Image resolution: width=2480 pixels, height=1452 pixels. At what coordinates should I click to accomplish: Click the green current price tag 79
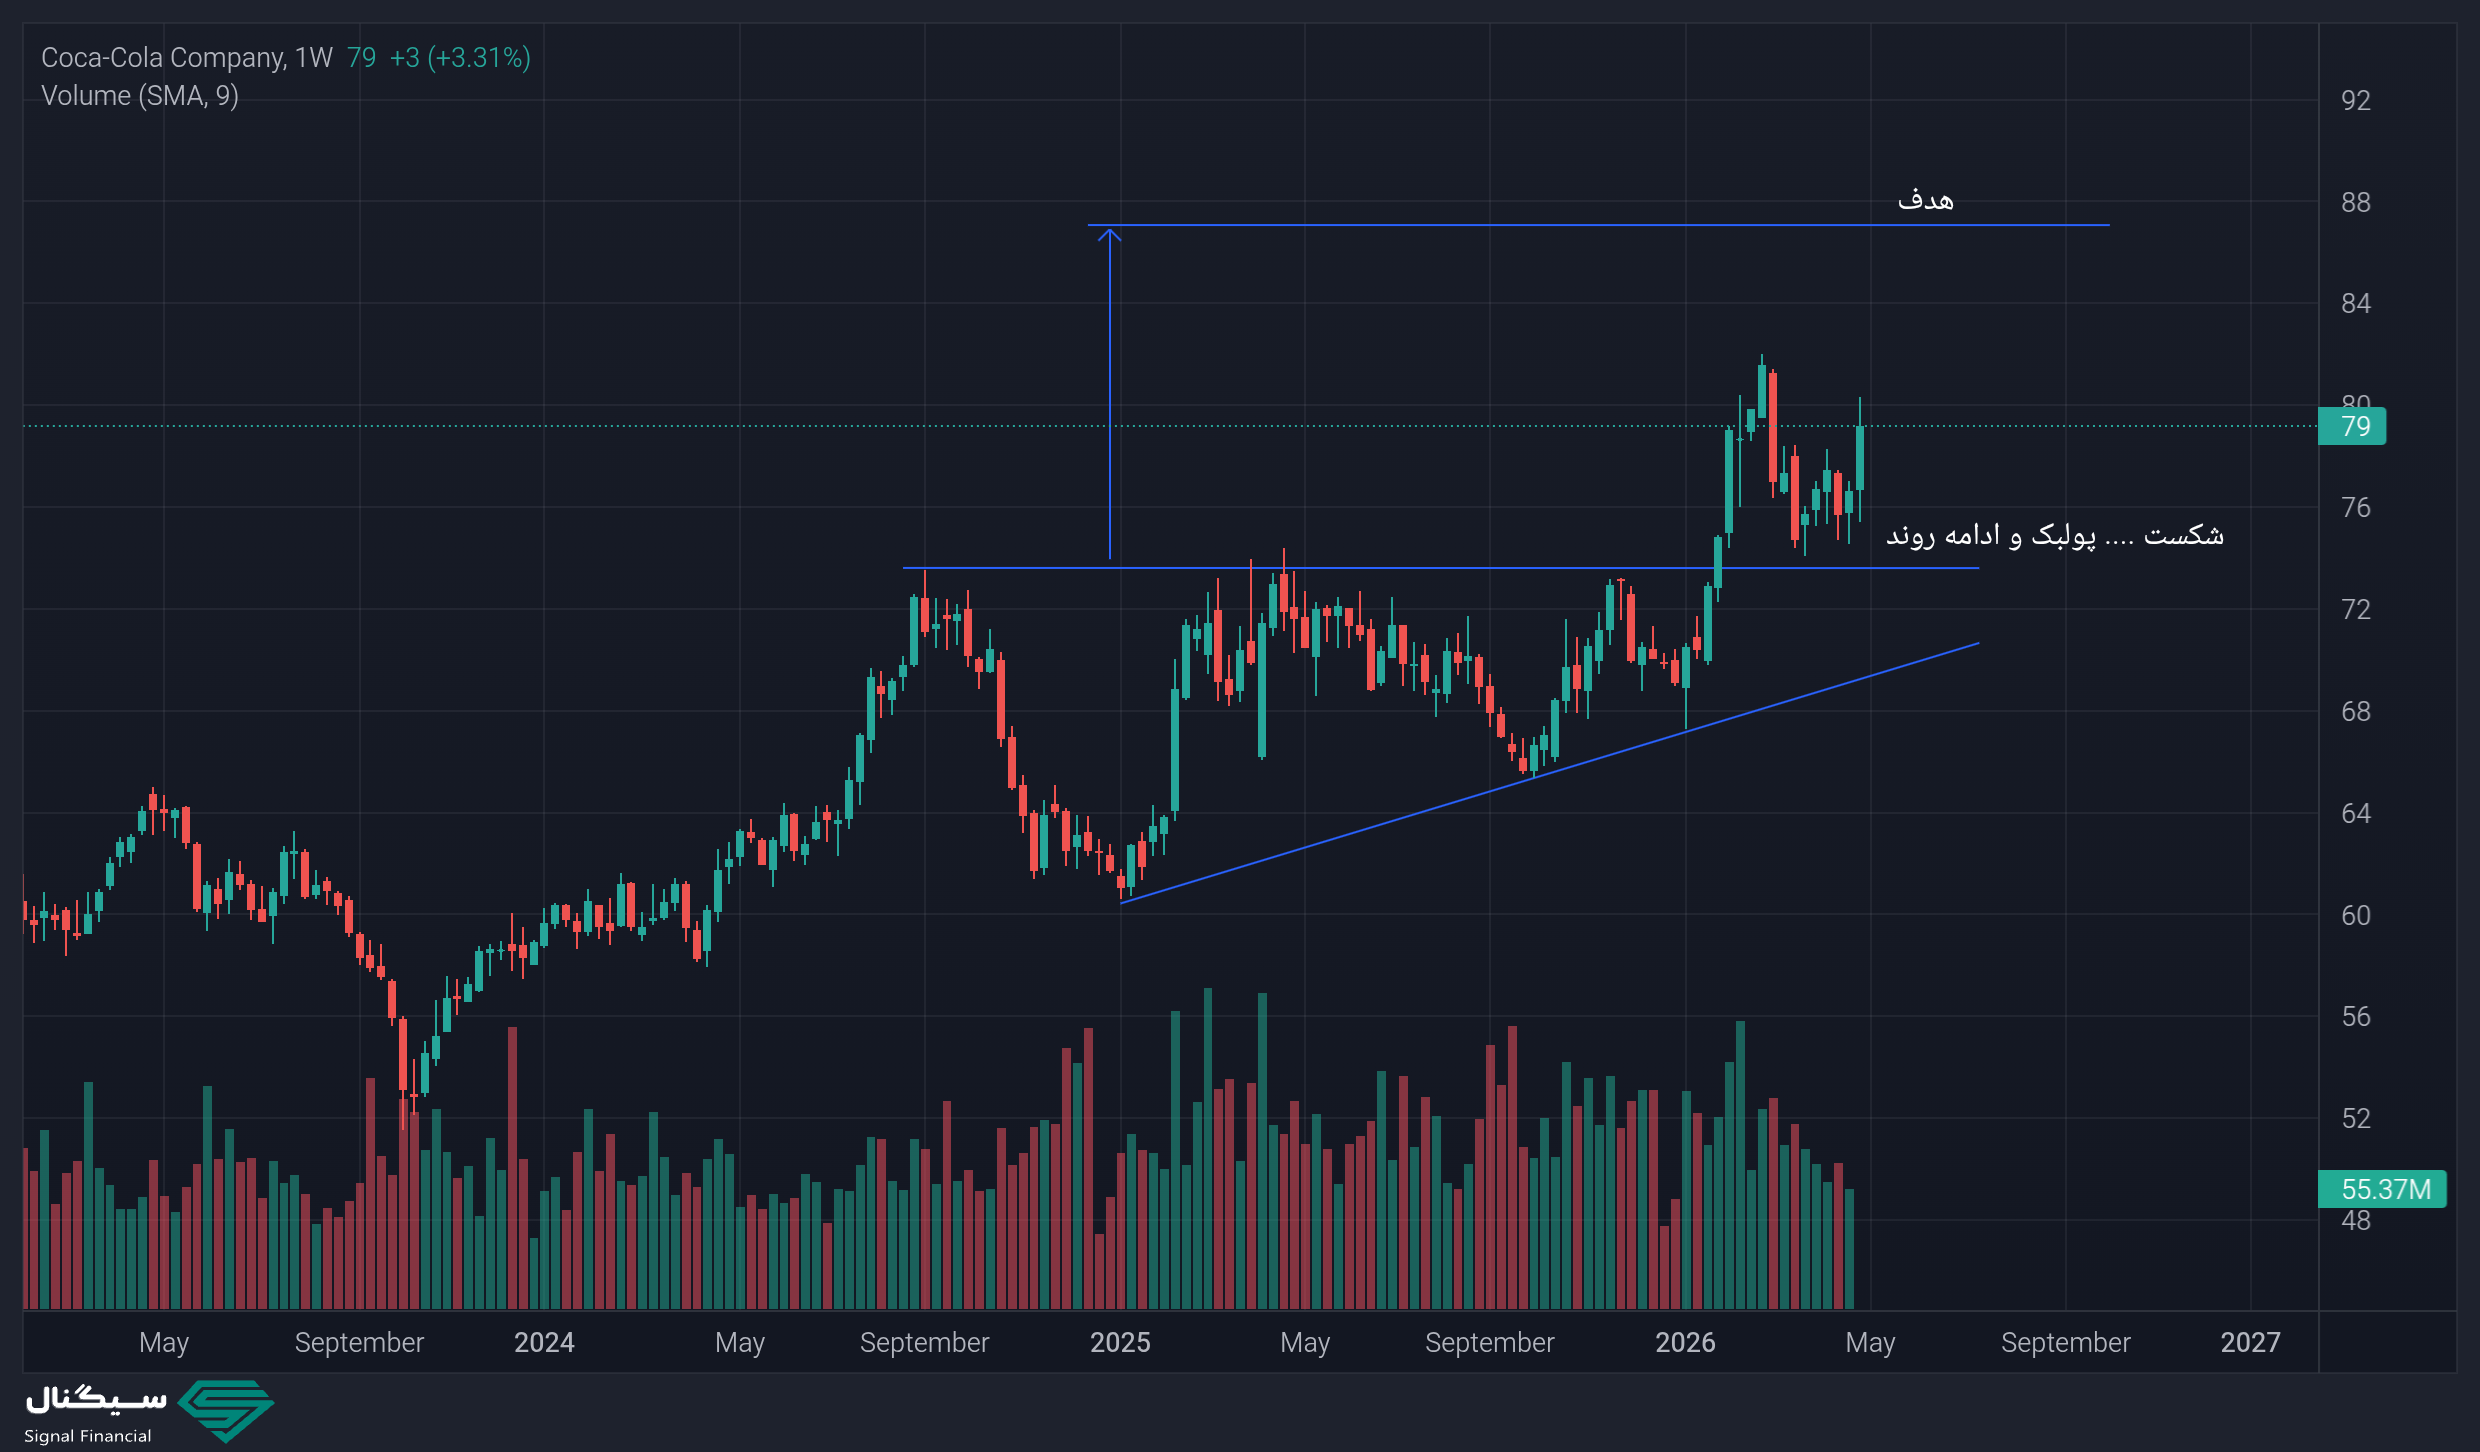click(x=2352, y=426)
